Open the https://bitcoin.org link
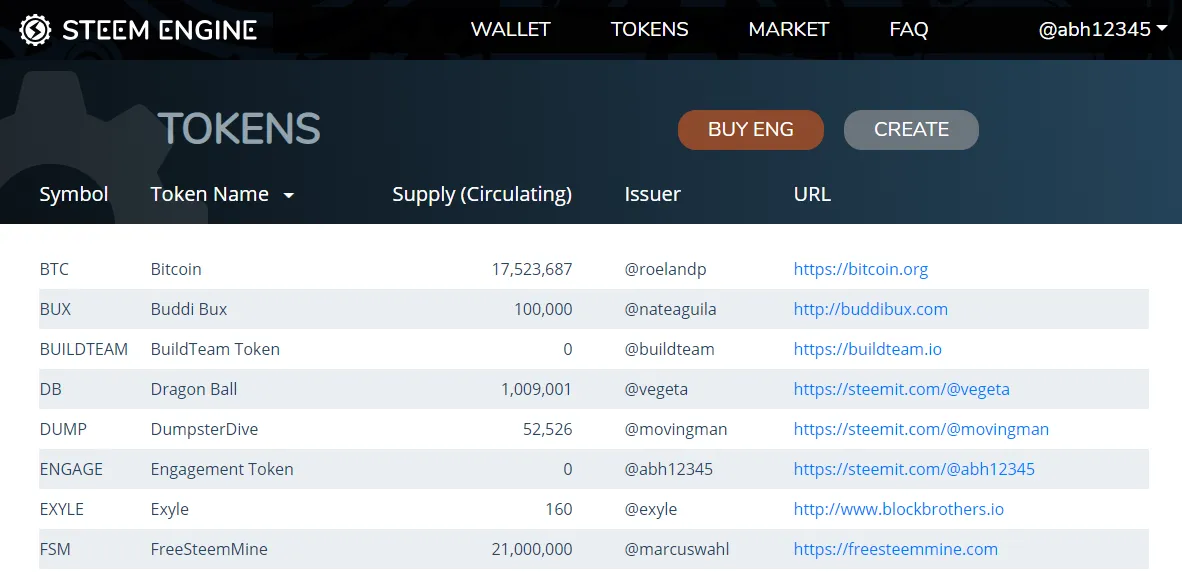 click(860, 269)
